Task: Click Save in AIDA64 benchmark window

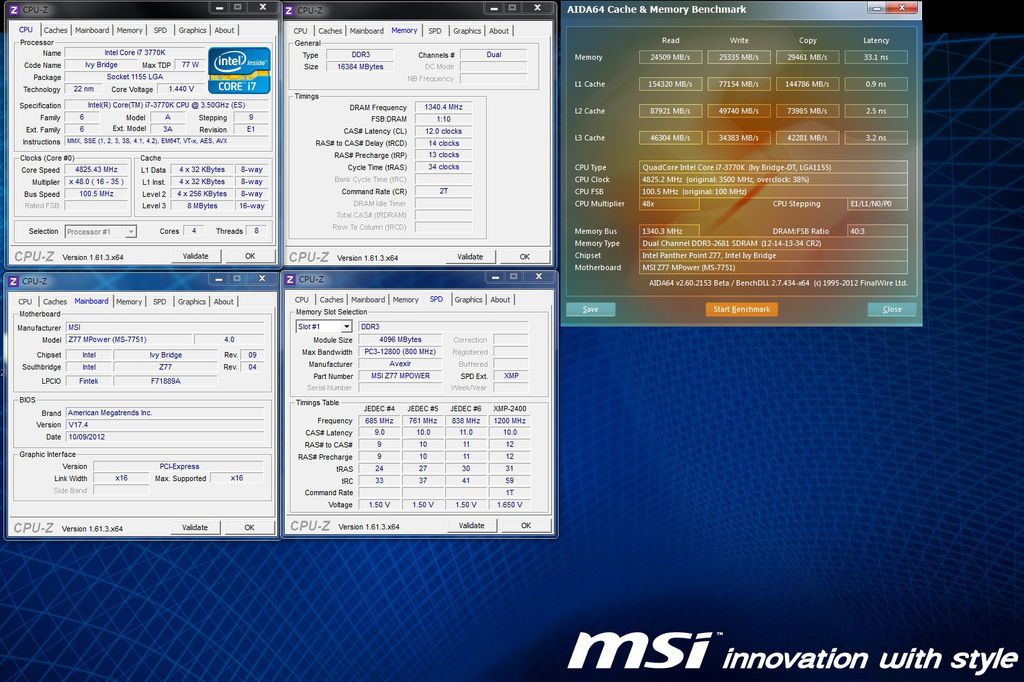Action: [x=590, y=310]
